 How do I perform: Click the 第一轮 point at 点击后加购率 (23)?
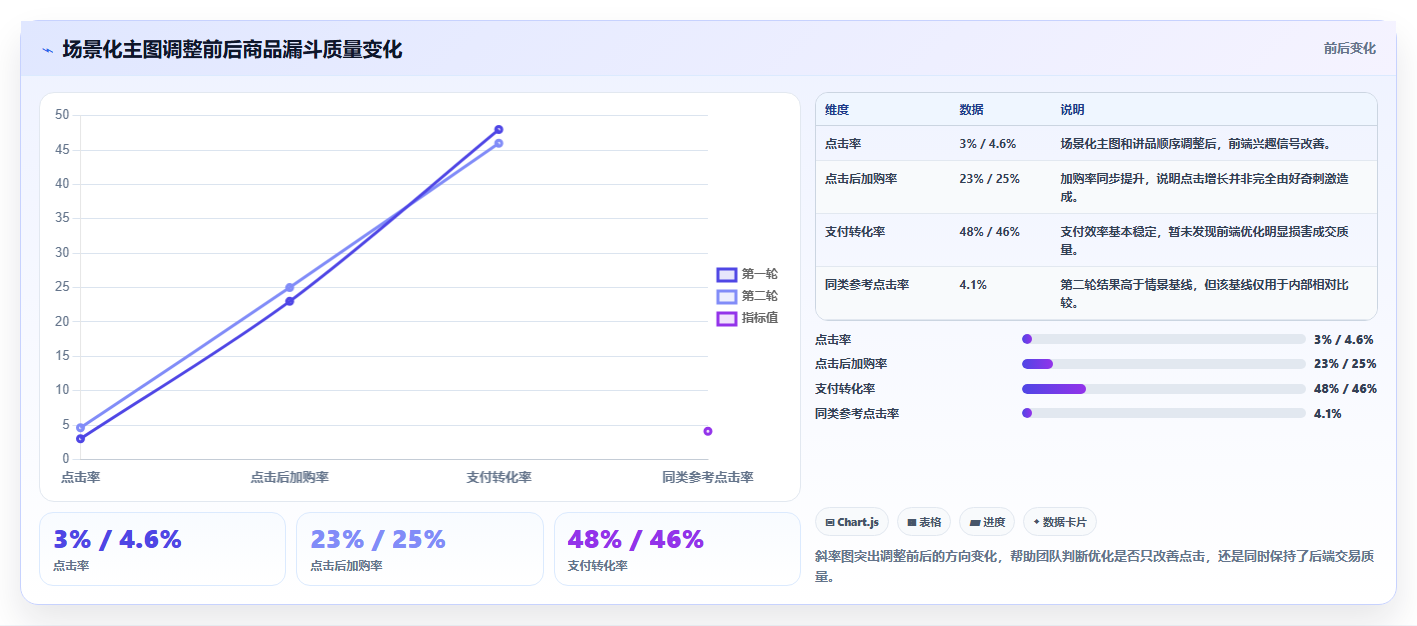[x=289, y=301]
